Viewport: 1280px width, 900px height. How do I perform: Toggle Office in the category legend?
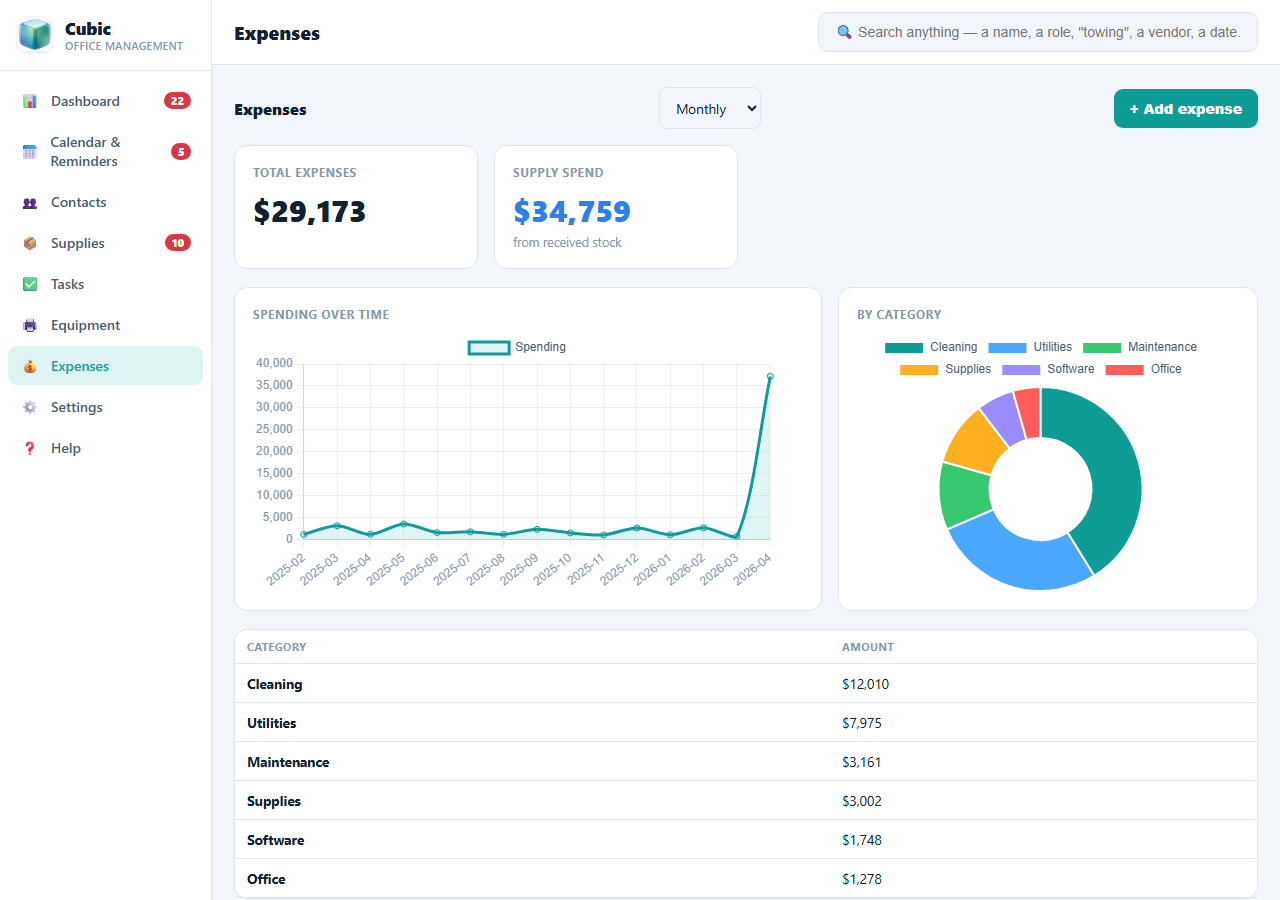[1143, 369]
